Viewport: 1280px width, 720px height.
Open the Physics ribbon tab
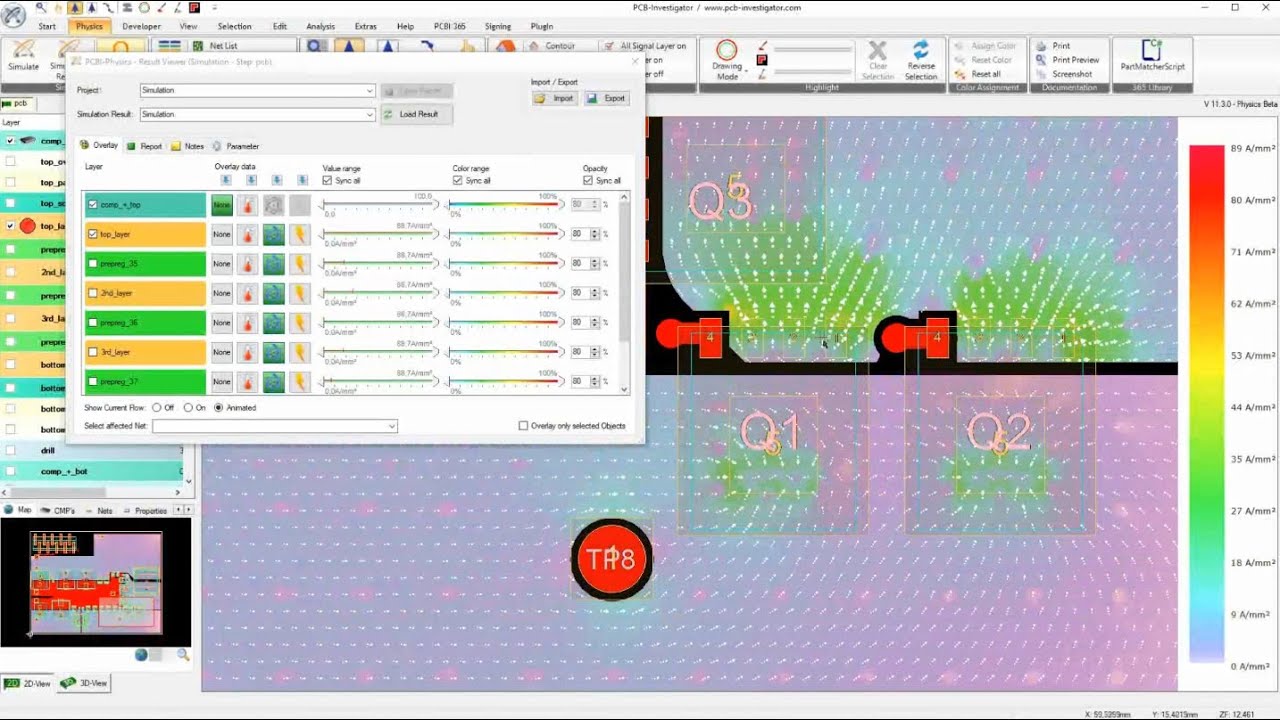(89, 26)
